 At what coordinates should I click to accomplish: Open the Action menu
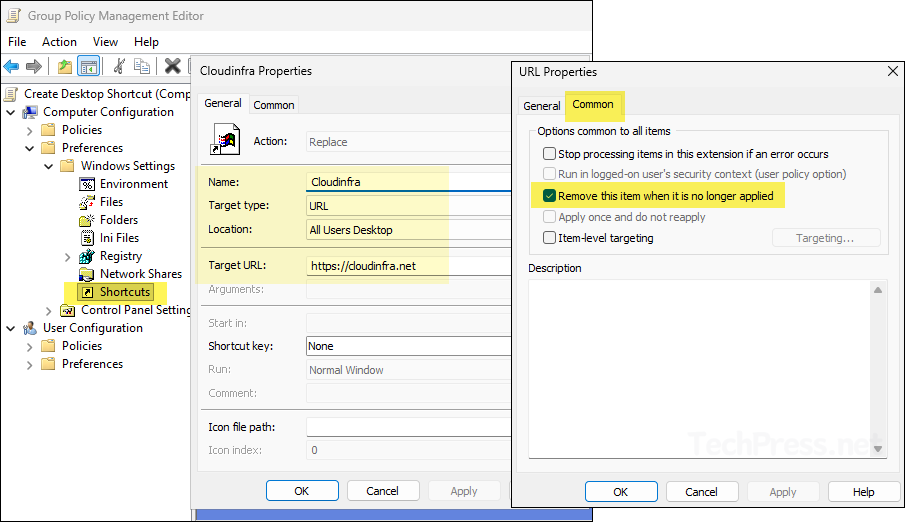pyautogui.click(x=59, y=42)
